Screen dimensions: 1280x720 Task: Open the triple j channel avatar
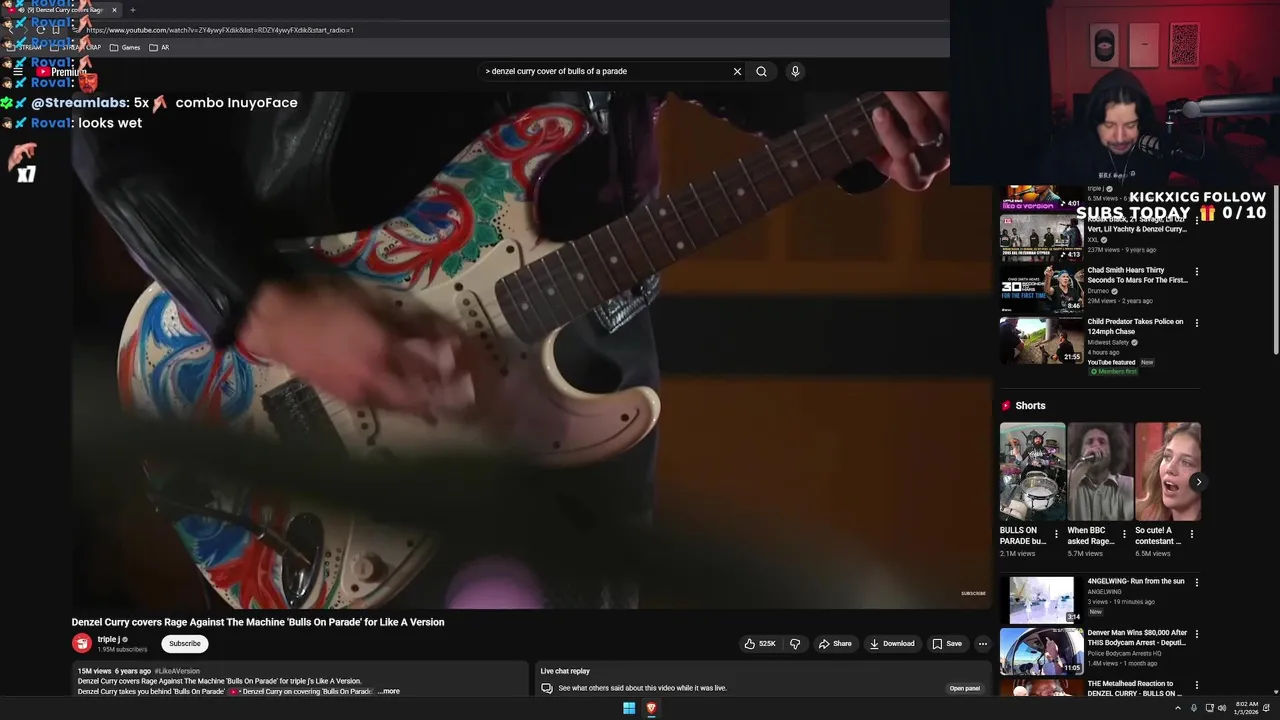tap(82, 643)
